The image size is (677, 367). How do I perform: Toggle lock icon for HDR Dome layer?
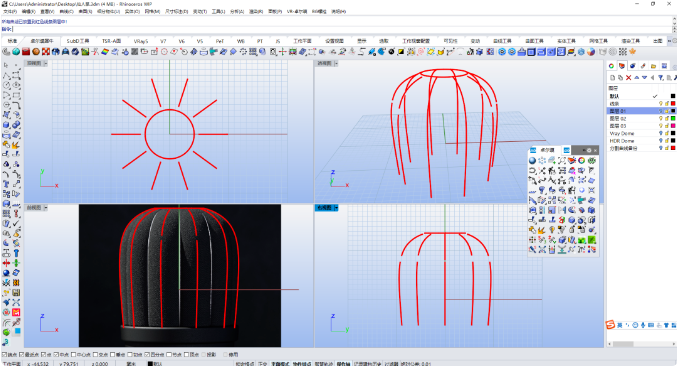(666, 141)
